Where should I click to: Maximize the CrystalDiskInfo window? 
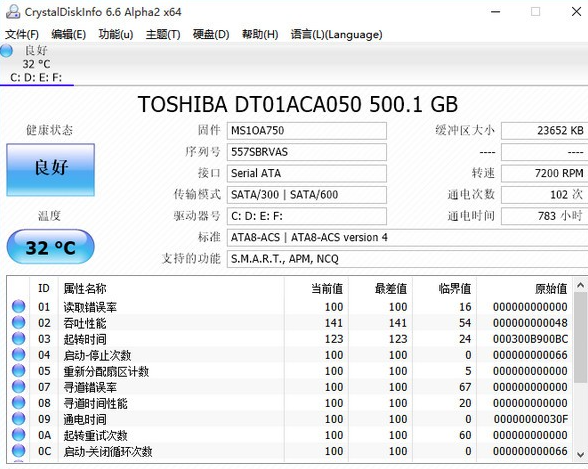pos(536,12)
